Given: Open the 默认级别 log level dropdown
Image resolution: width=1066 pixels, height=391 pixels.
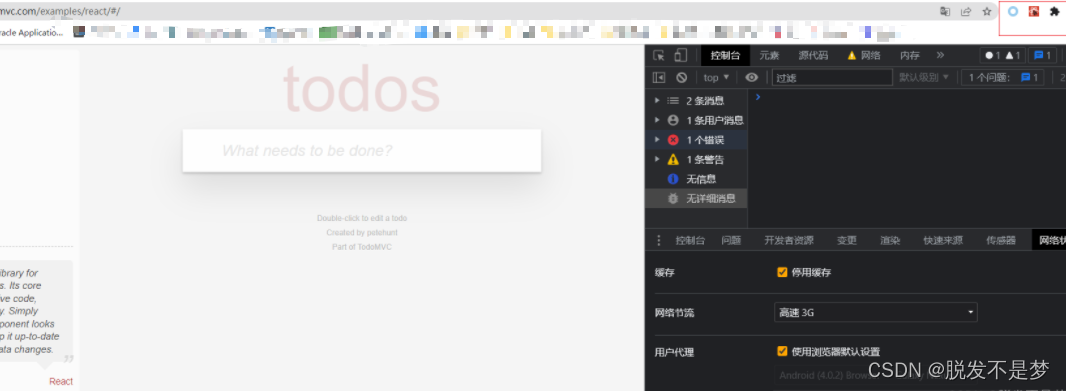Looking at the screenshot, I should point(924,78).
